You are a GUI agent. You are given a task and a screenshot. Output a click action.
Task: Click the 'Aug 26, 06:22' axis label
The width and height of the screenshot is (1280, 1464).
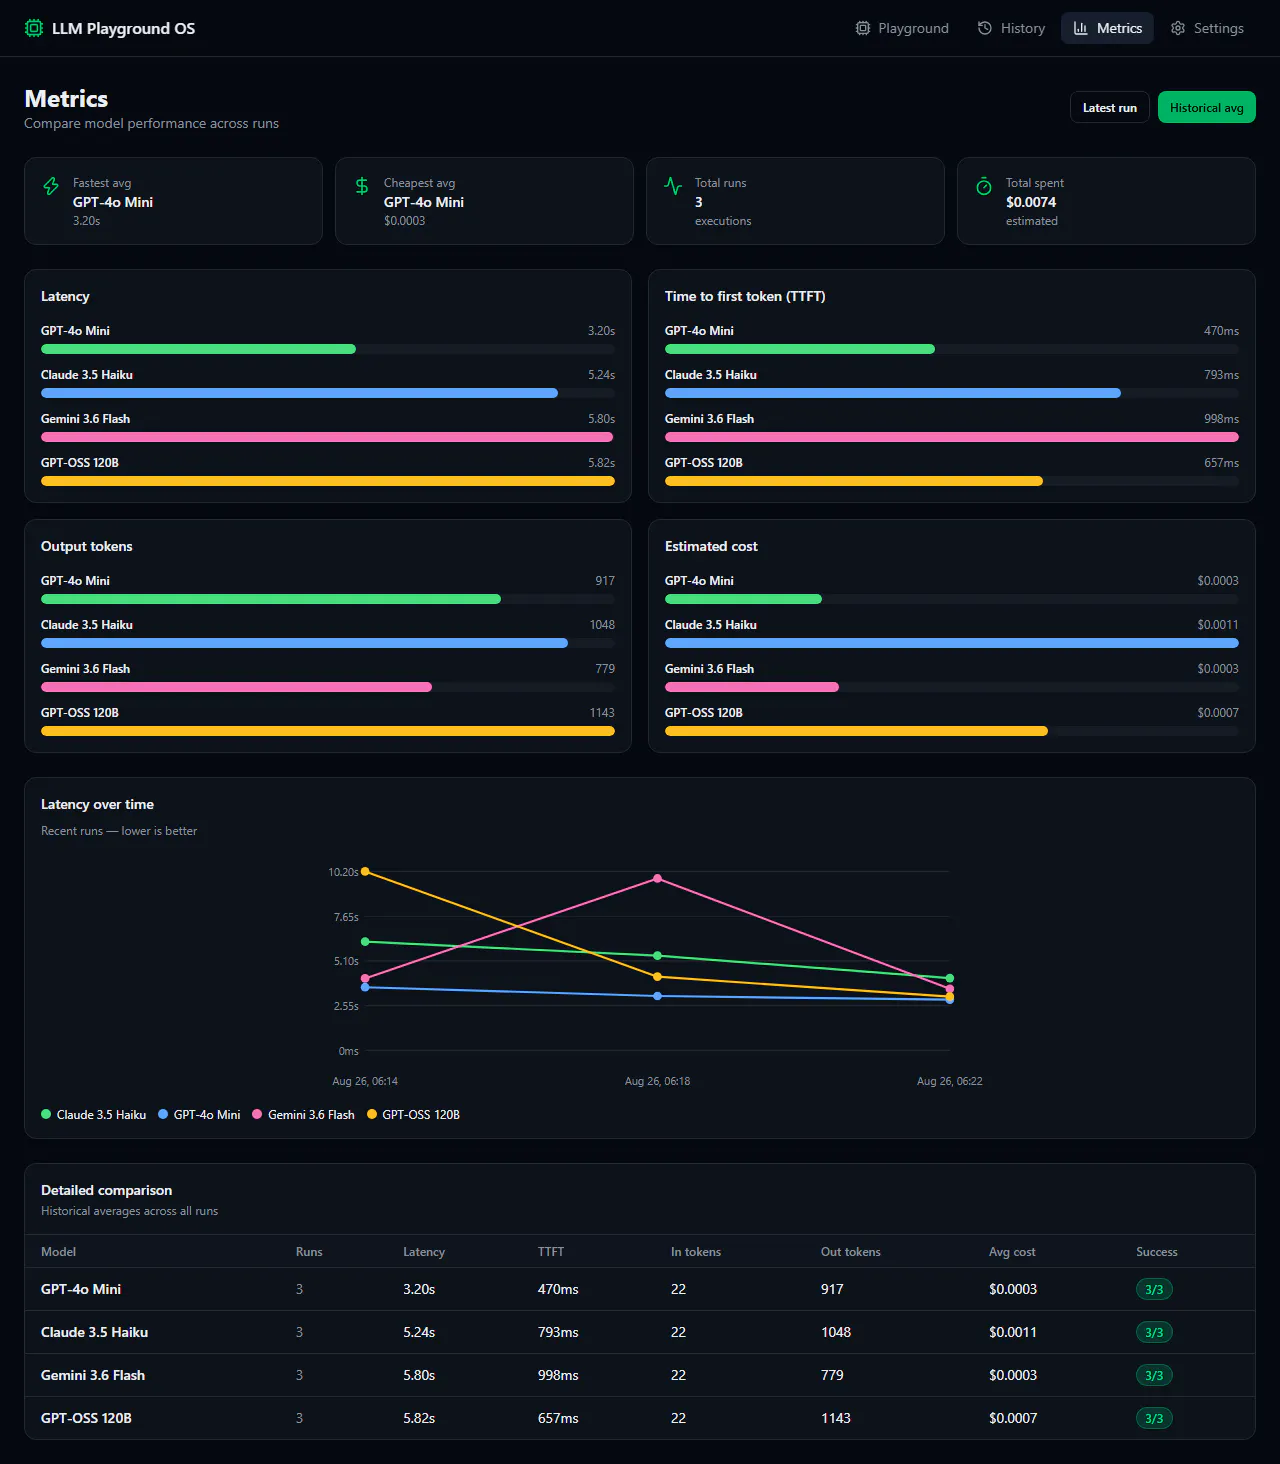(x=950, y=1081)
